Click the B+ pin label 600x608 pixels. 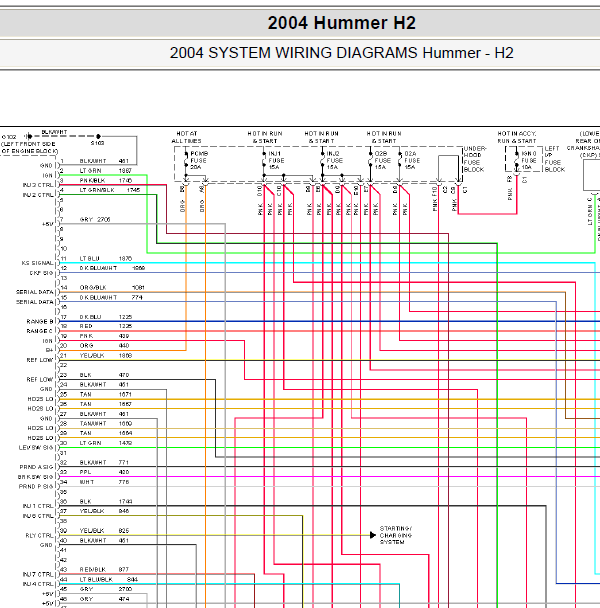coord(50,350)
